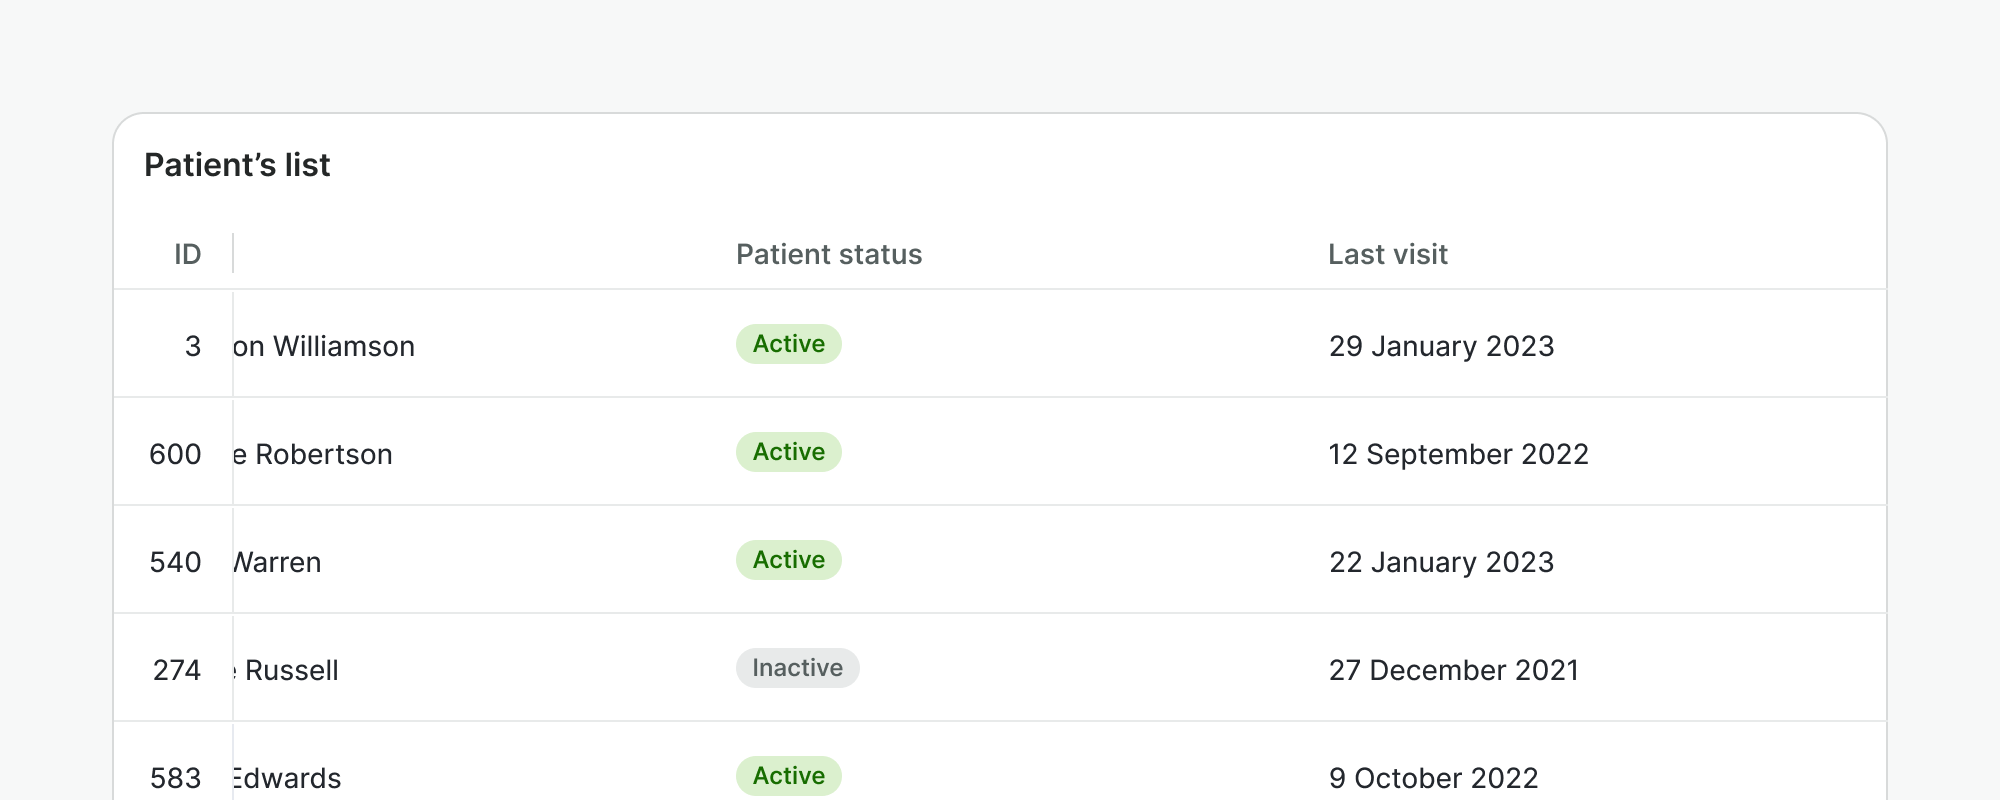Click the Patient's list title

pyautogui.click(x=237, y=165)
